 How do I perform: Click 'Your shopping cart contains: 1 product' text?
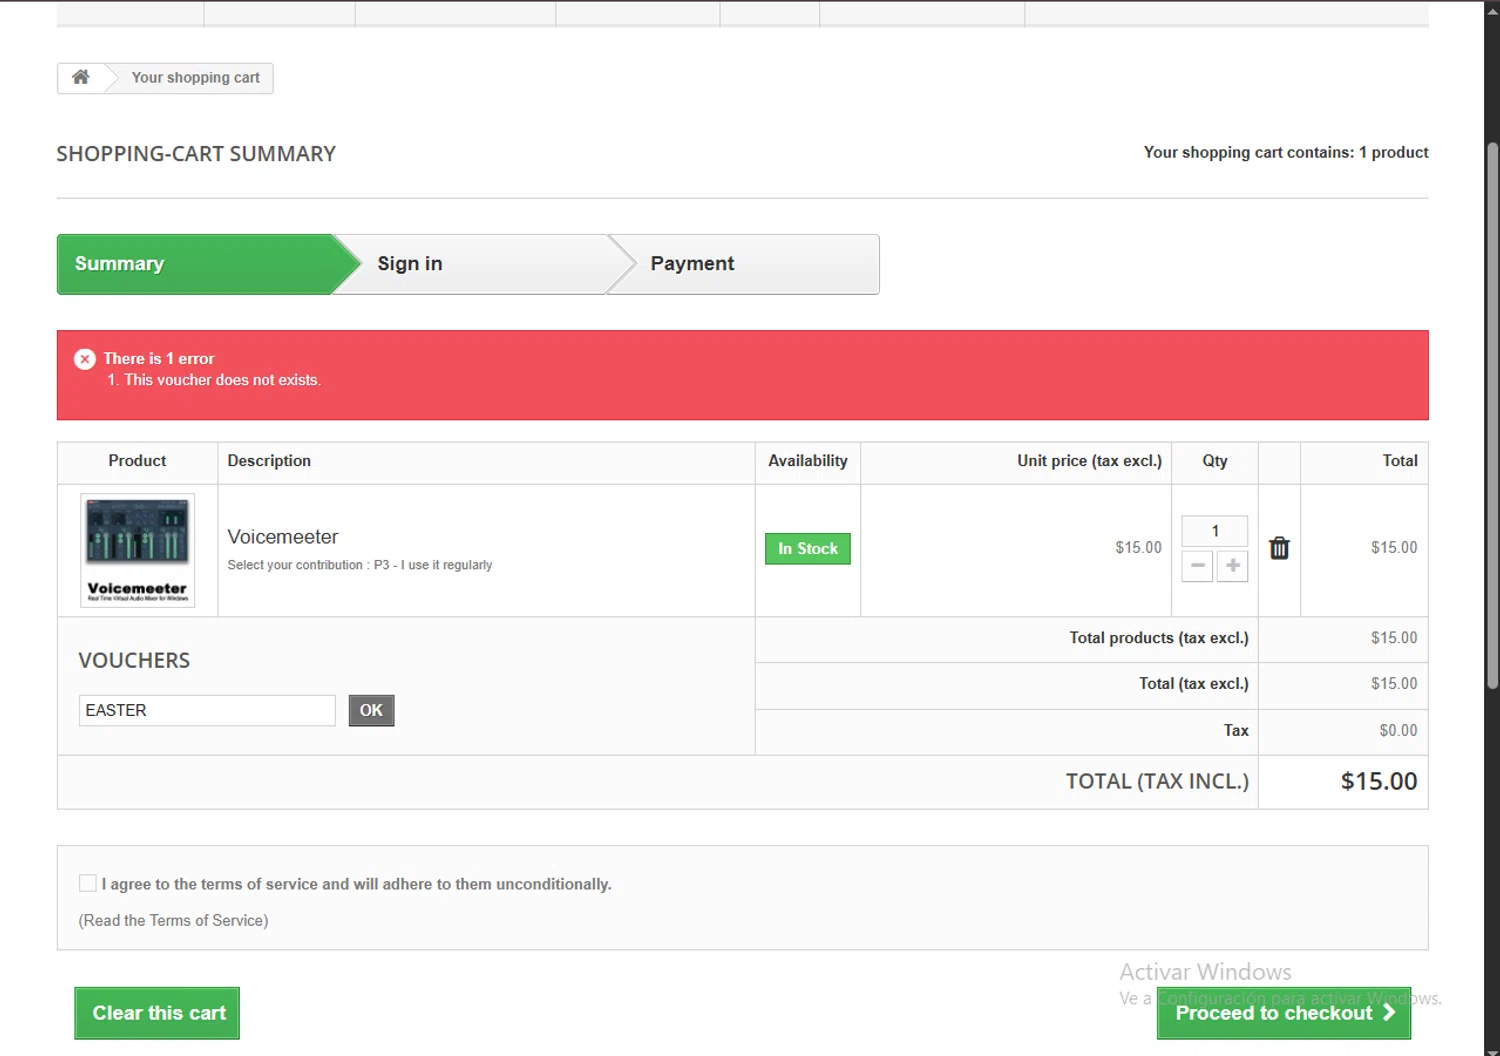point(1286,152)
